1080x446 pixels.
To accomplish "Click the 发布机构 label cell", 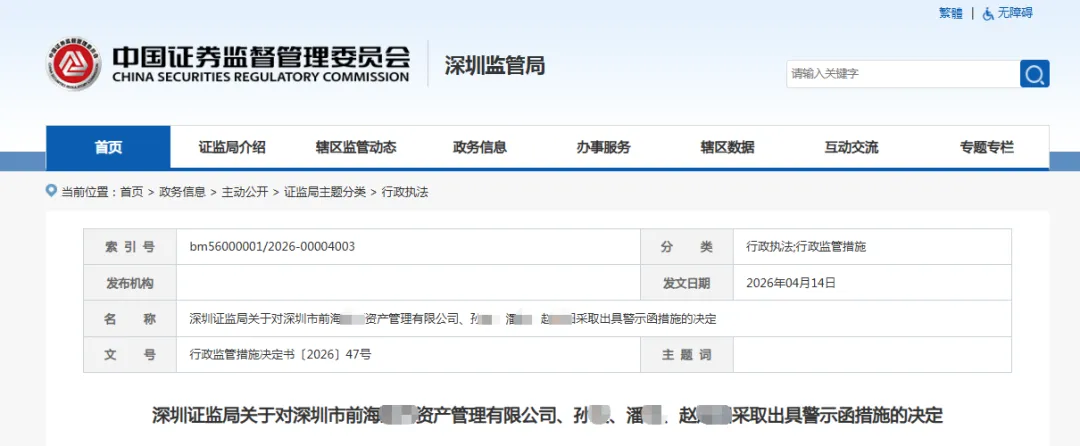I will [x=130, y=283].
